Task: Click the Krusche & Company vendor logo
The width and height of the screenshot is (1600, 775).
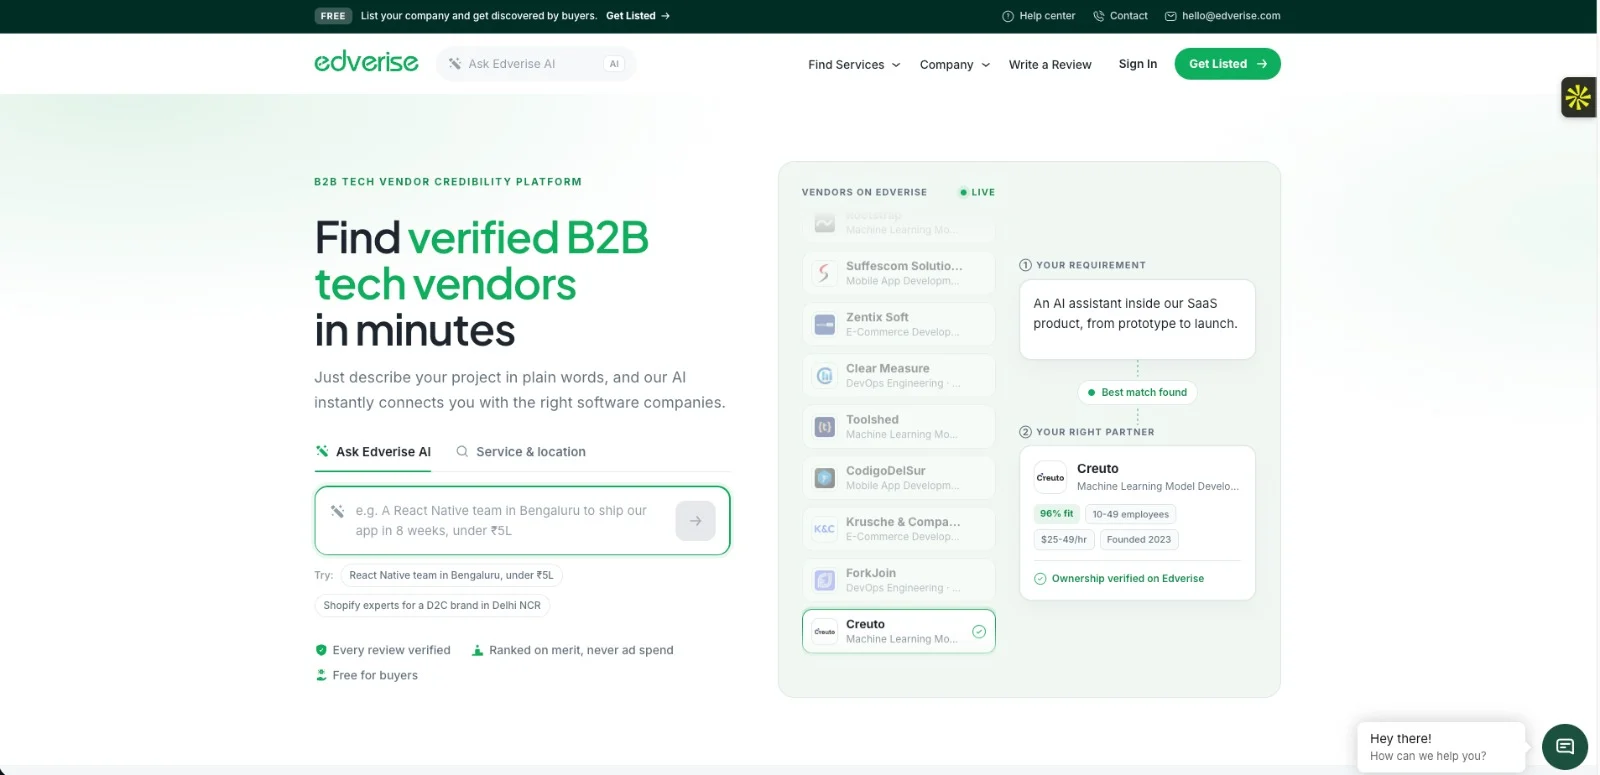Action: 824,529
